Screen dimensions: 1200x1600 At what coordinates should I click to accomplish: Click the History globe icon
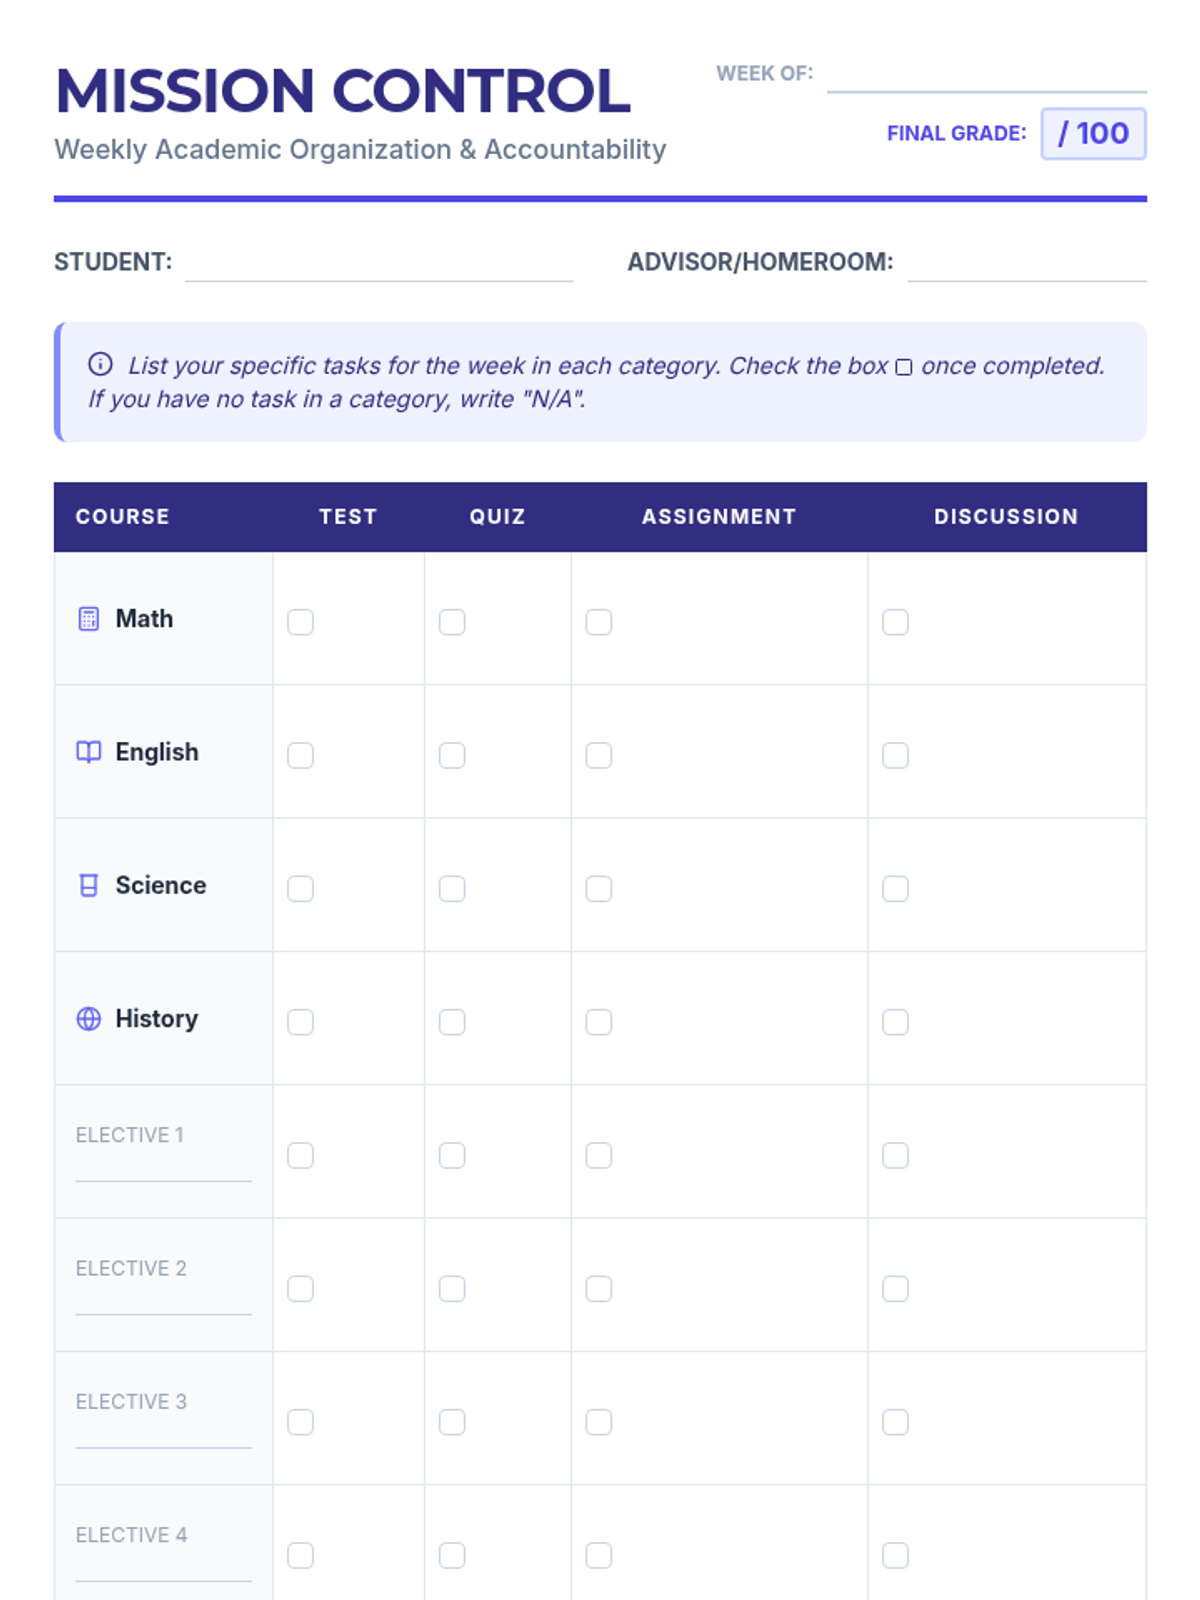tap(89, 1018)
